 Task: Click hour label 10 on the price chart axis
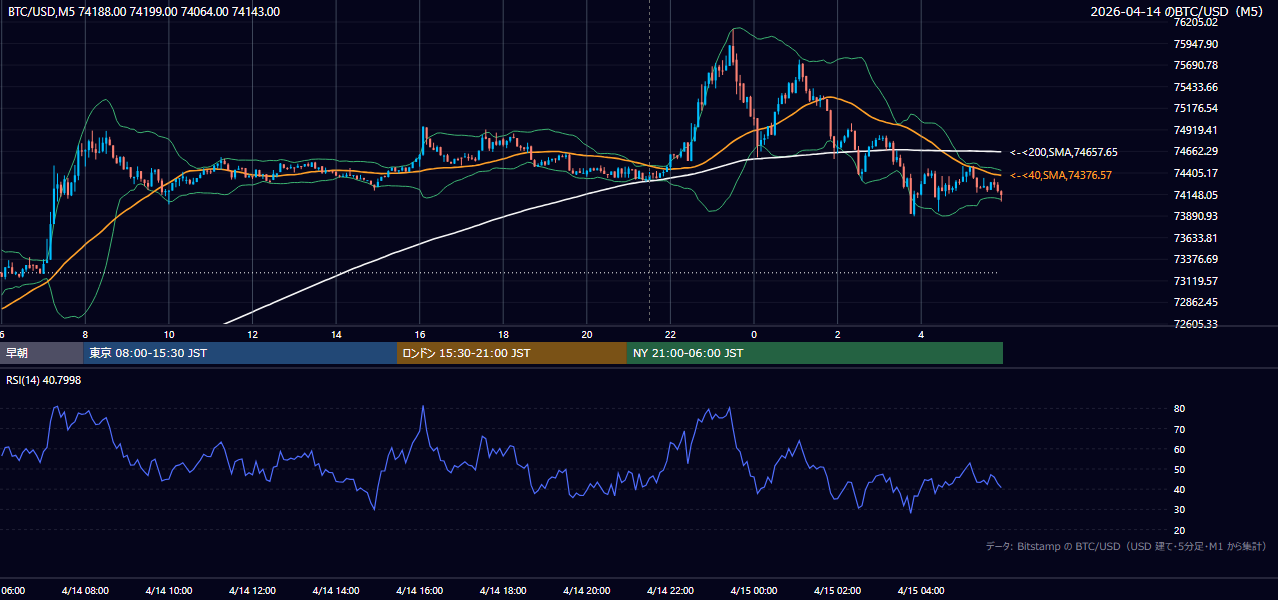pyautogui.click(x=169, y=334)
